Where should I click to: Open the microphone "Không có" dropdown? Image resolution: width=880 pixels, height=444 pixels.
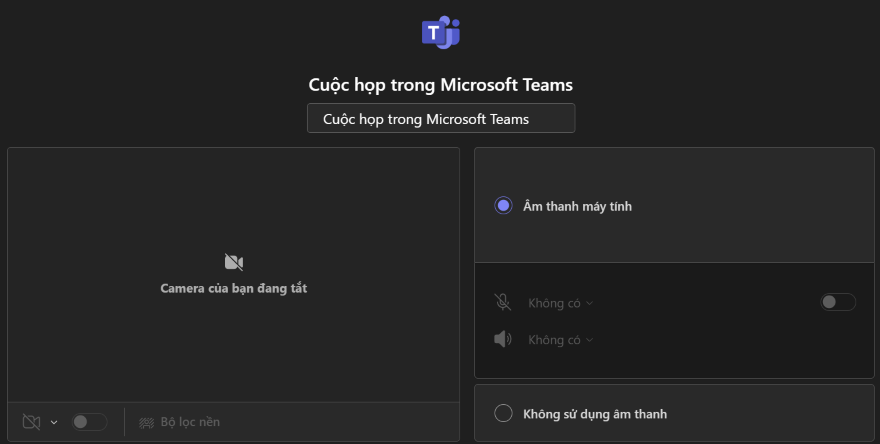pyautogui.click(x=560, y=303)
